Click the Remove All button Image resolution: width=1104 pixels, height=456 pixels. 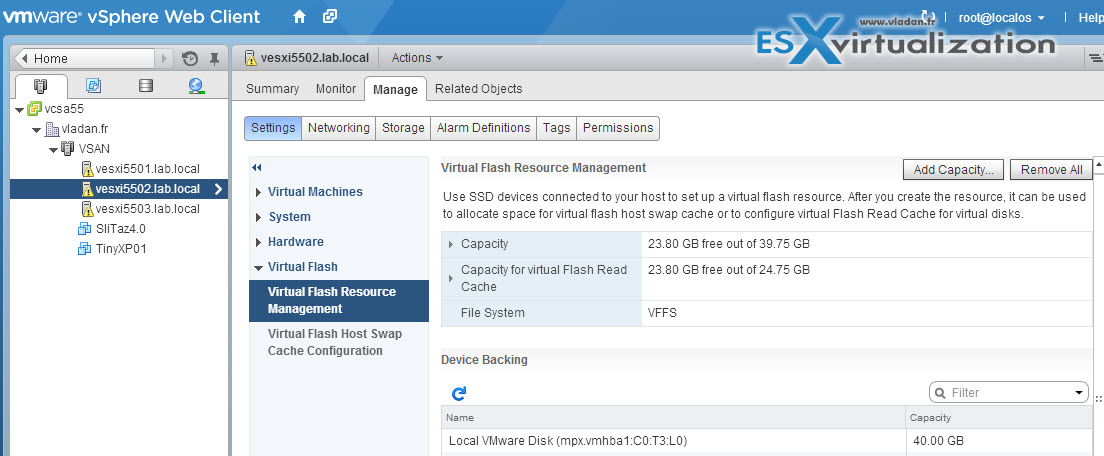tap(1052, 170)
